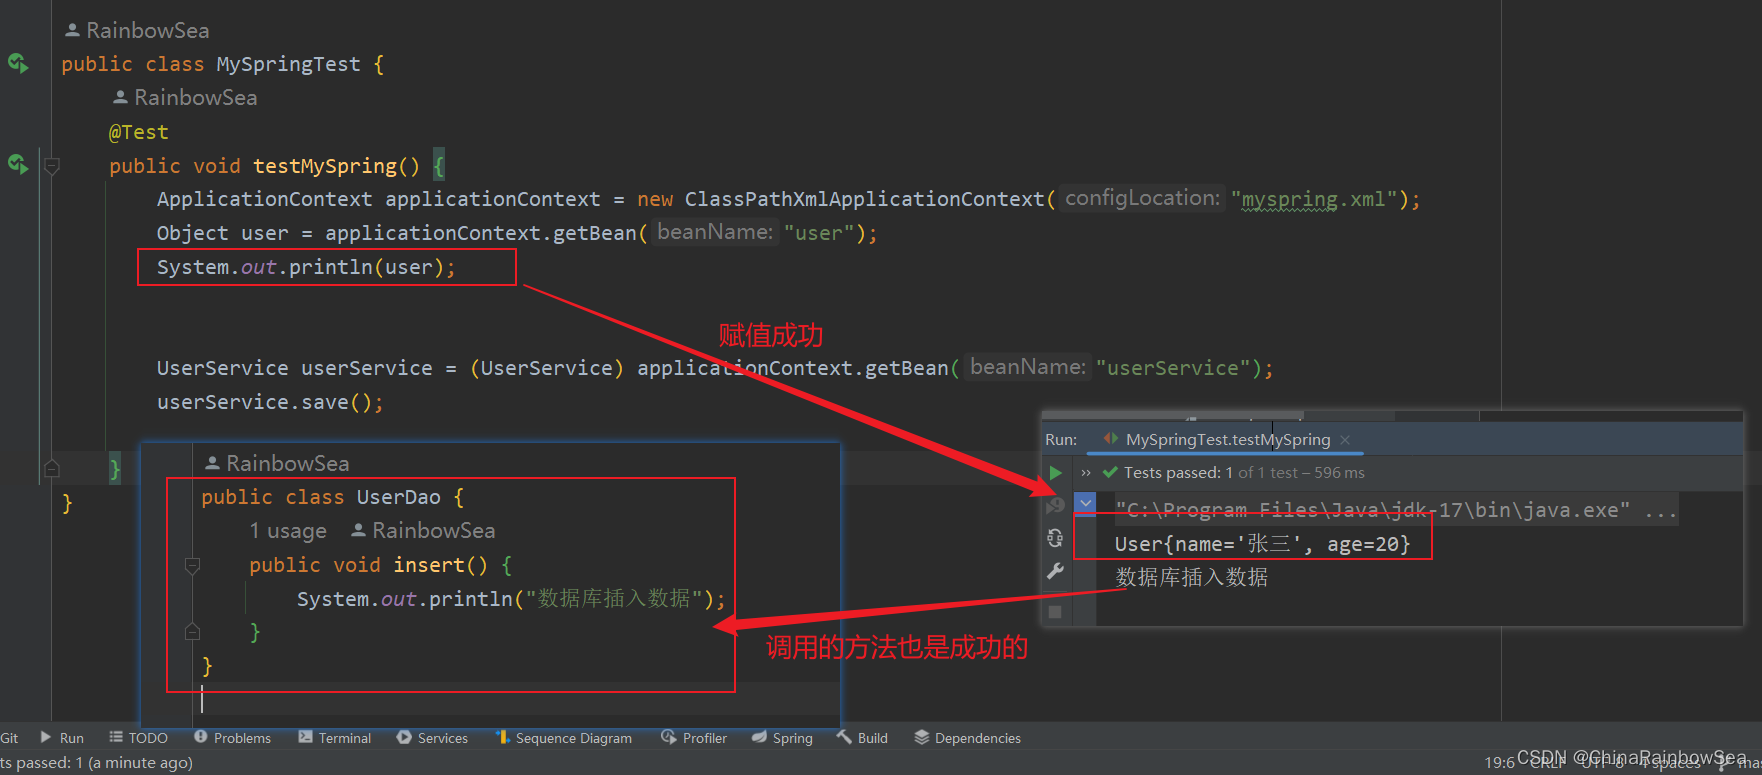Open the wrench settings in Run panel

pyautogui.click(x=1055, y=571)
